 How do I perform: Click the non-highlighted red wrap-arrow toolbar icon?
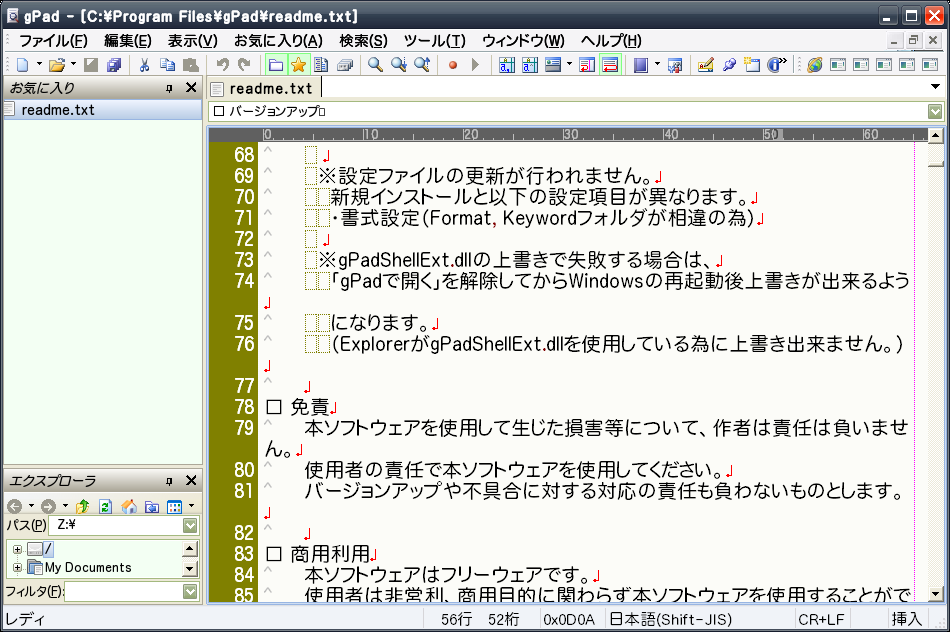click(x=587, y=64)
